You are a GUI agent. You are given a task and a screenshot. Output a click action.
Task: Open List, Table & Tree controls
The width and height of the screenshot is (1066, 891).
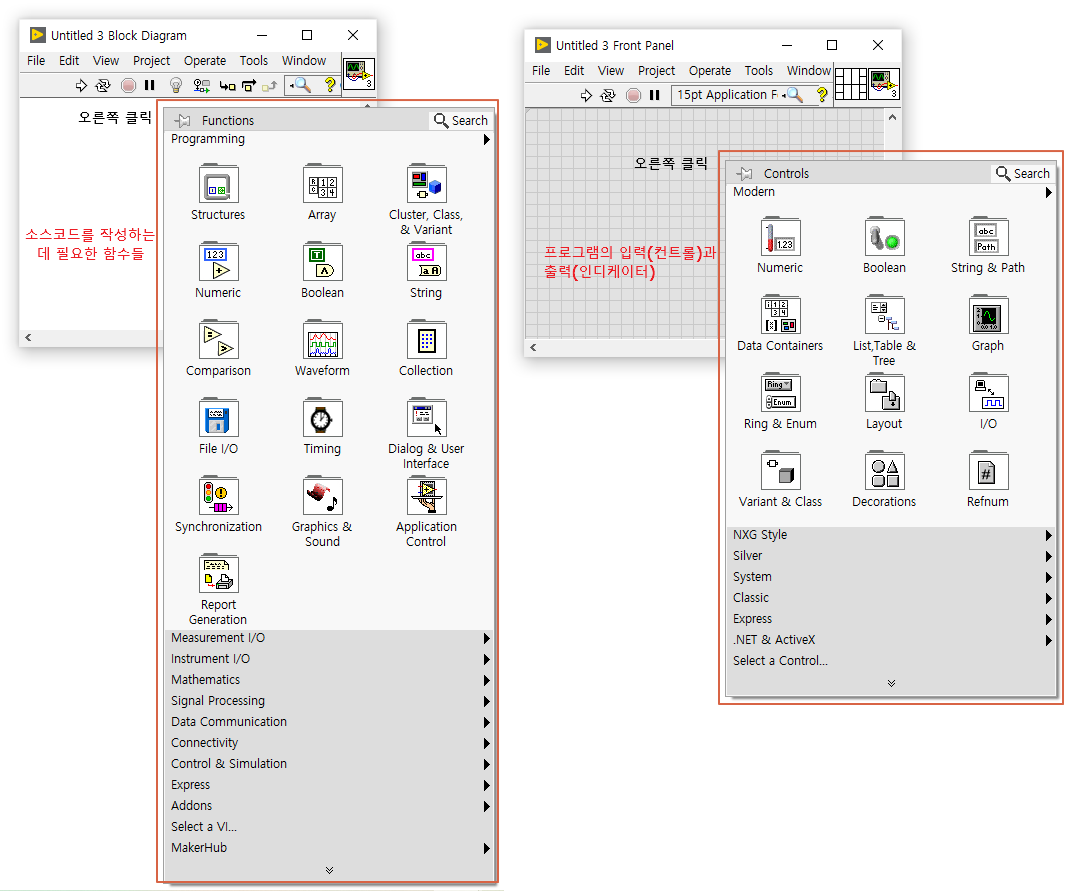coord(884,315)
